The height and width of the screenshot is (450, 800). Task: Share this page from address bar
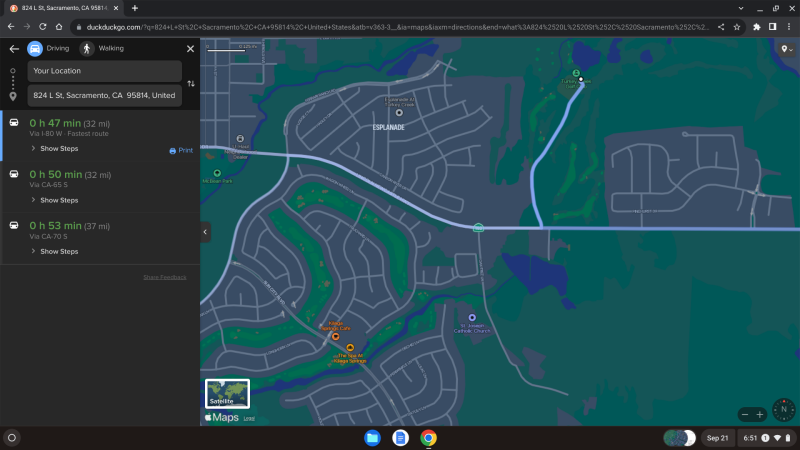721,27
